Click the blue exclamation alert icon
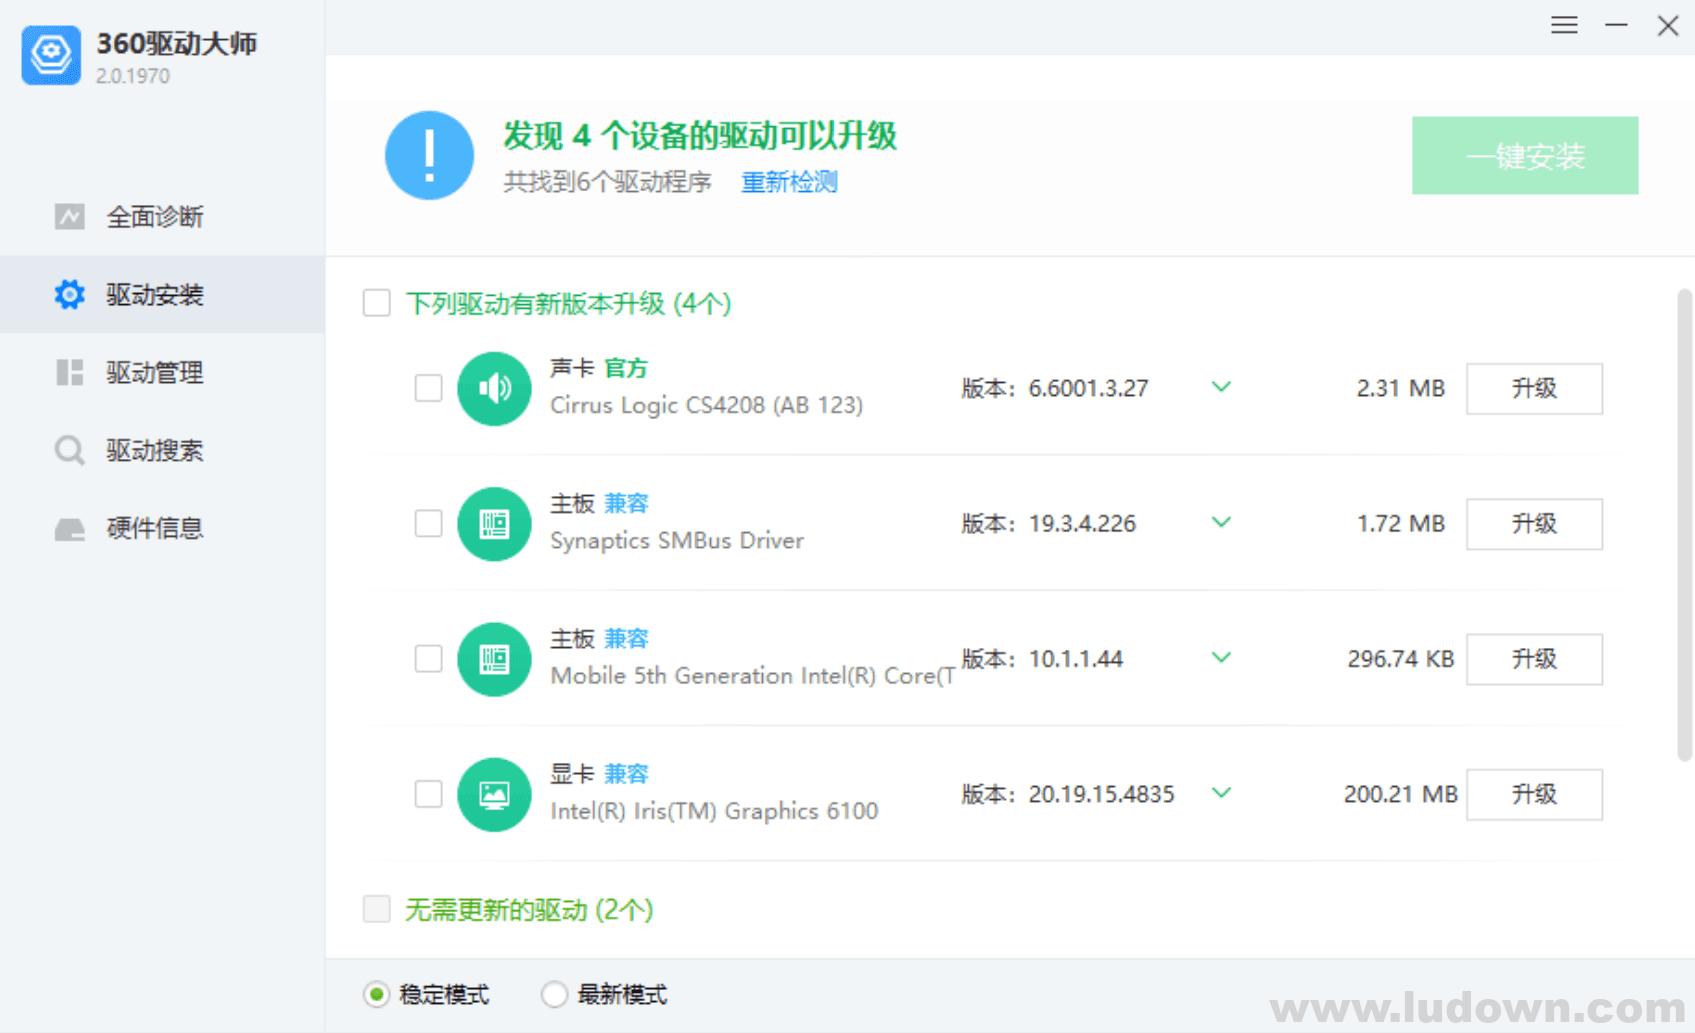The height and width of the screenshot is (1033, 1695). [x=429, y=155]
